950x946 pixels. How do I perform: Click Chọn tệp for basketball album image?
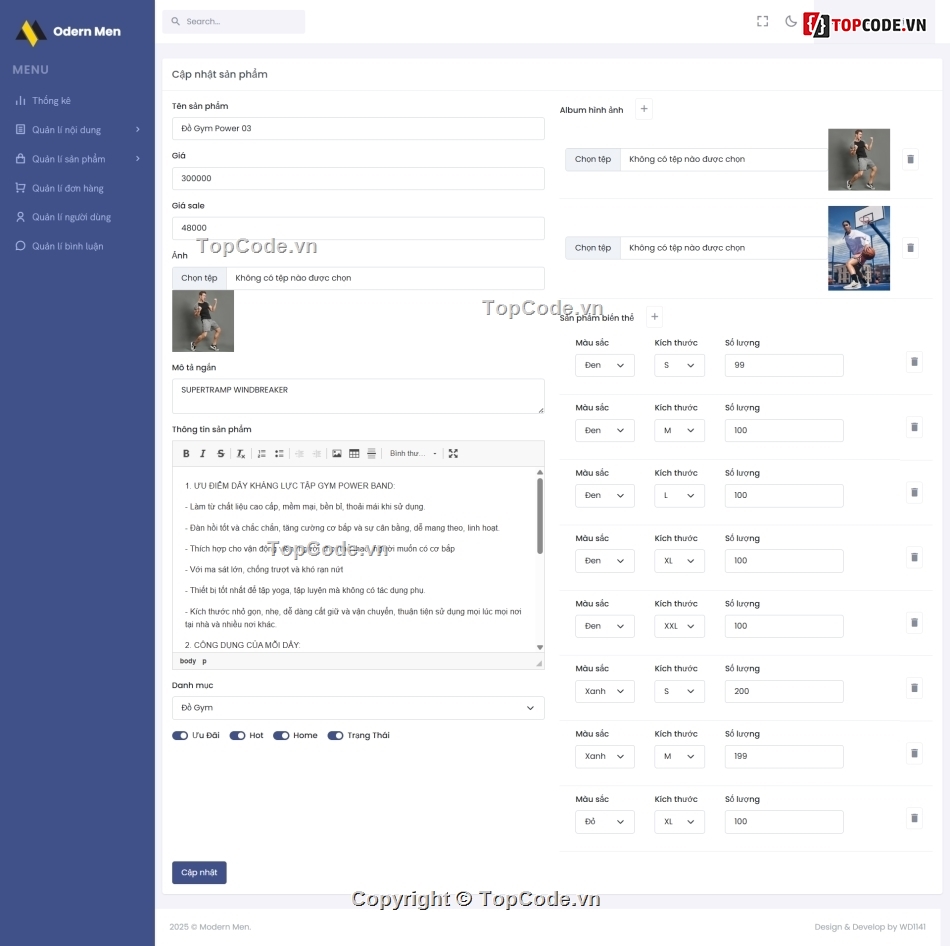coord(593,248)
